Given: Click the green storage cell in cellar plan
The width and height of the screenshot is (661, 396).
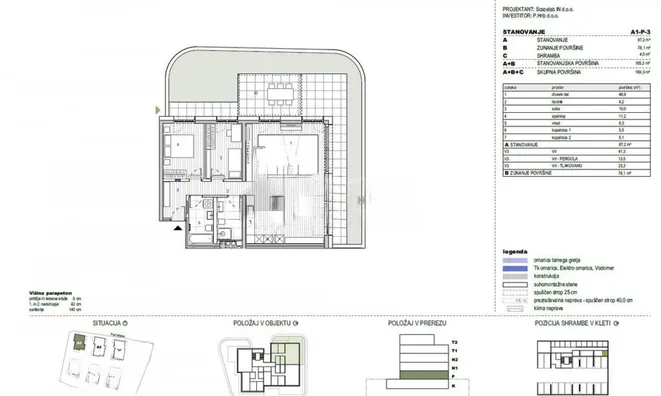Looking at the screenshot, I should 605,353.
